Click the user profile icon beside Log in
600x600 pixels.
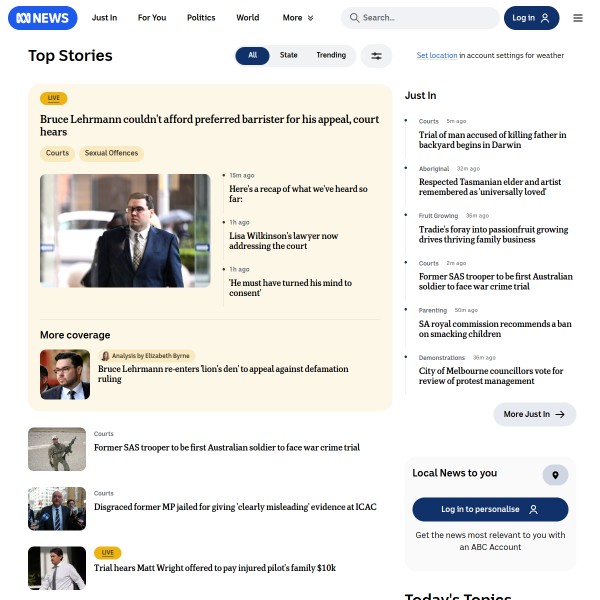tap(545, 18)
